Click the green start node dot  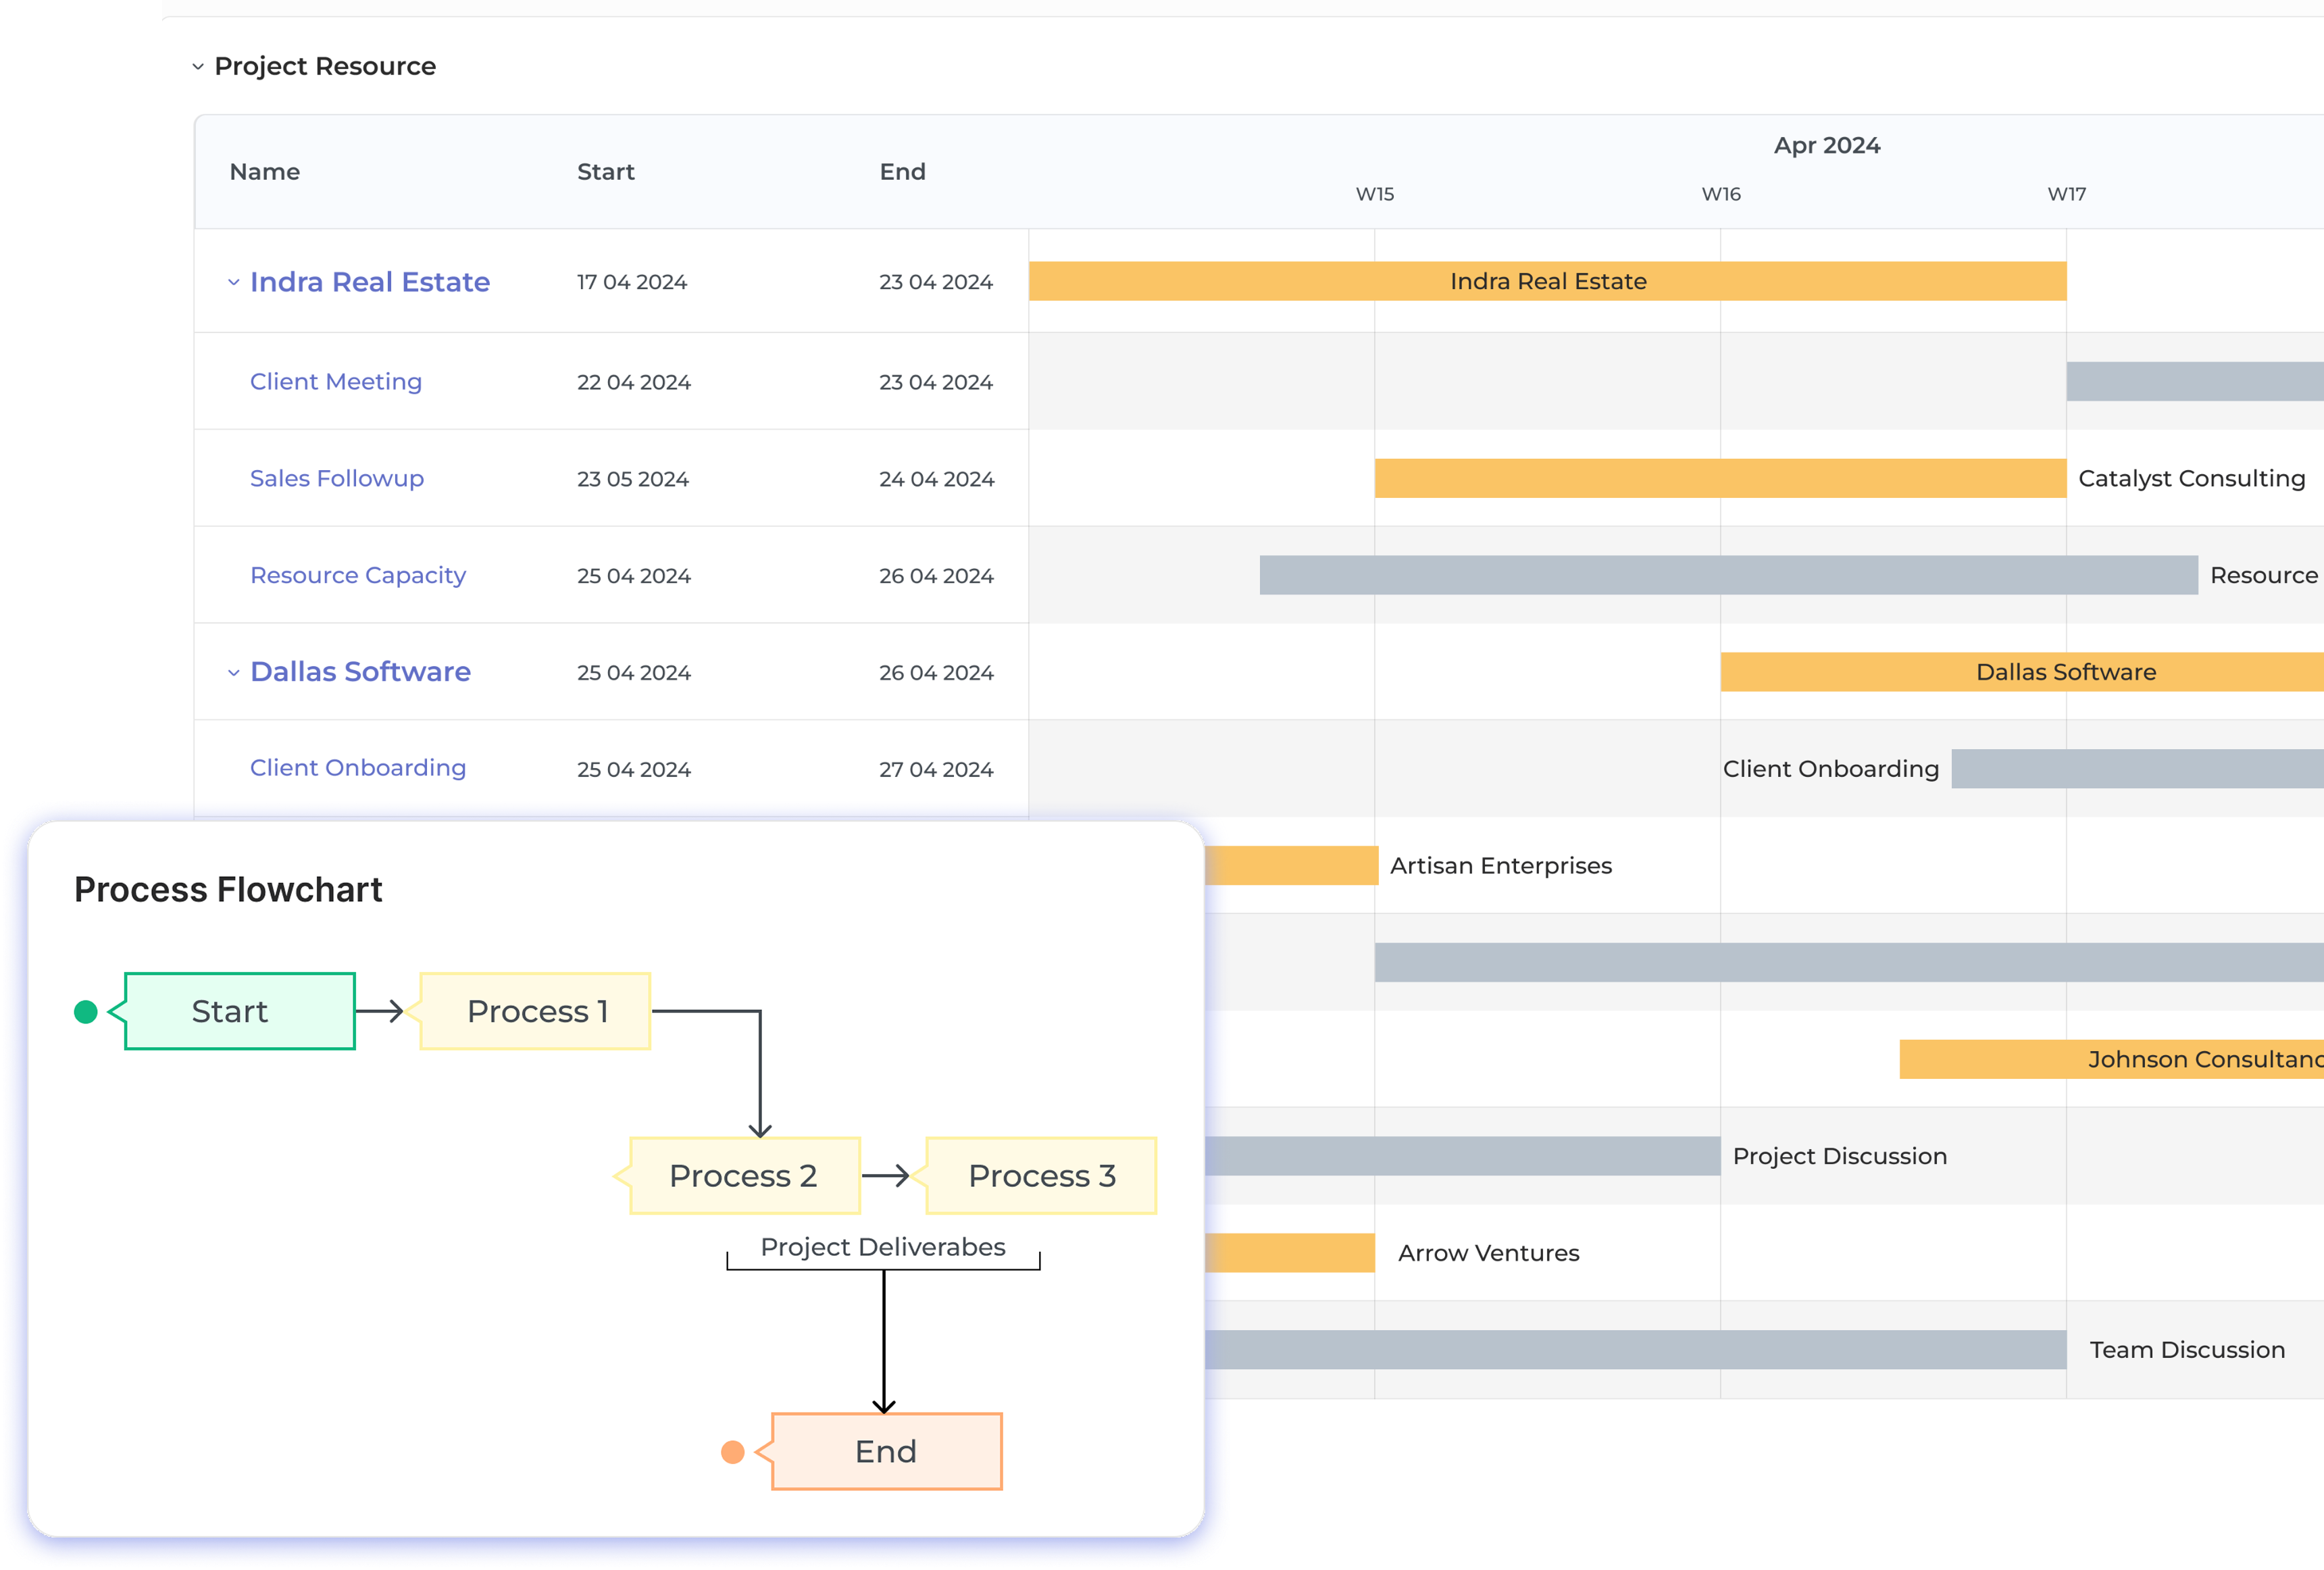click(x=86, y=1012)
